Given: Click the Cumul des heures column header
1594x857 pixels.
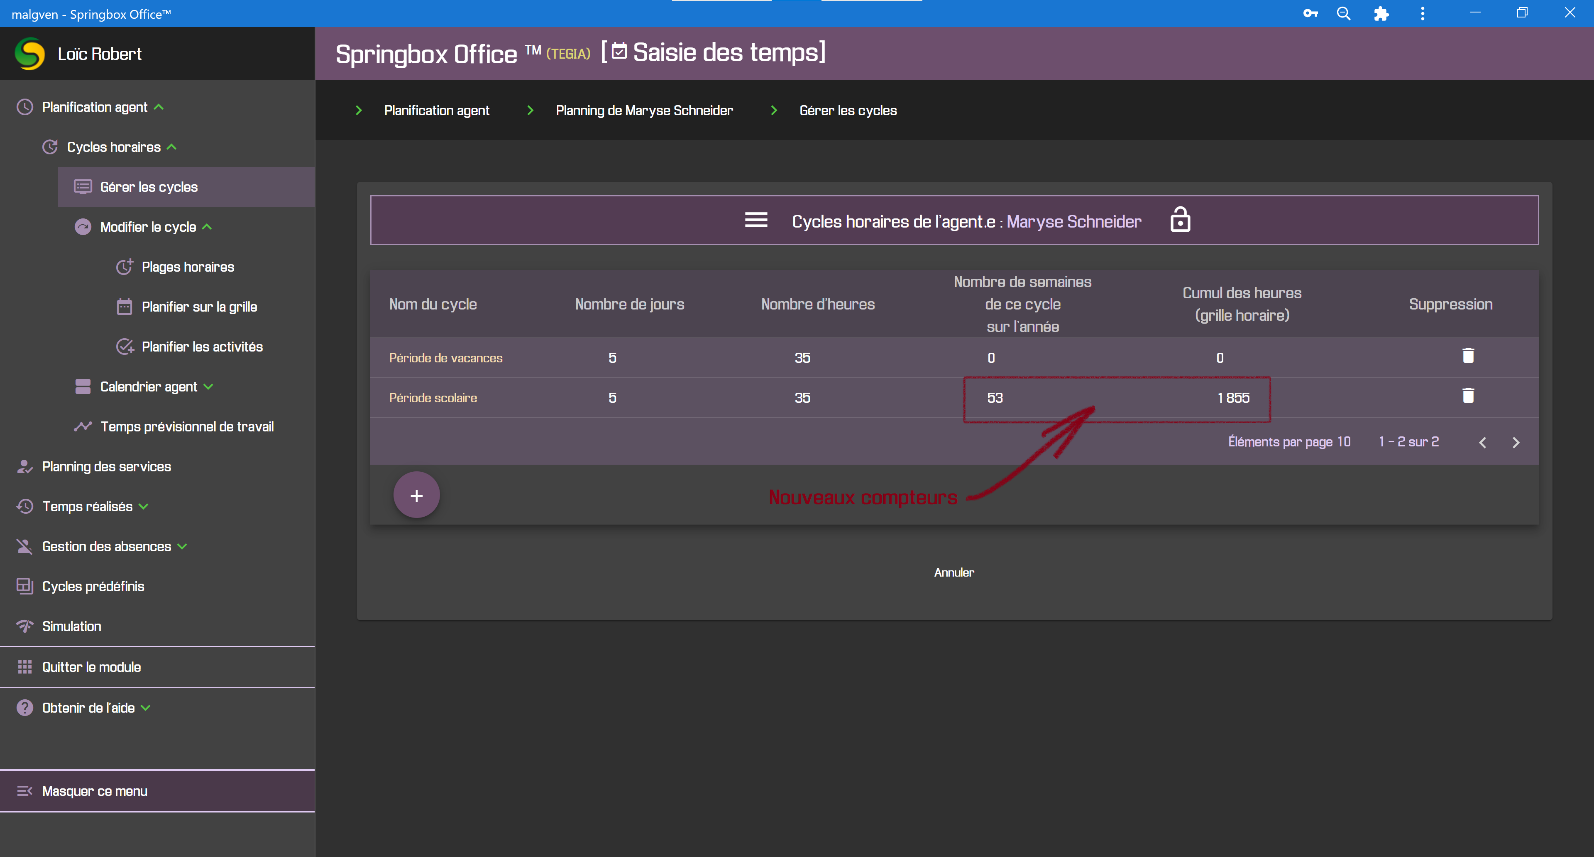Looking at the screenshot, I should tap(1242, 304).
